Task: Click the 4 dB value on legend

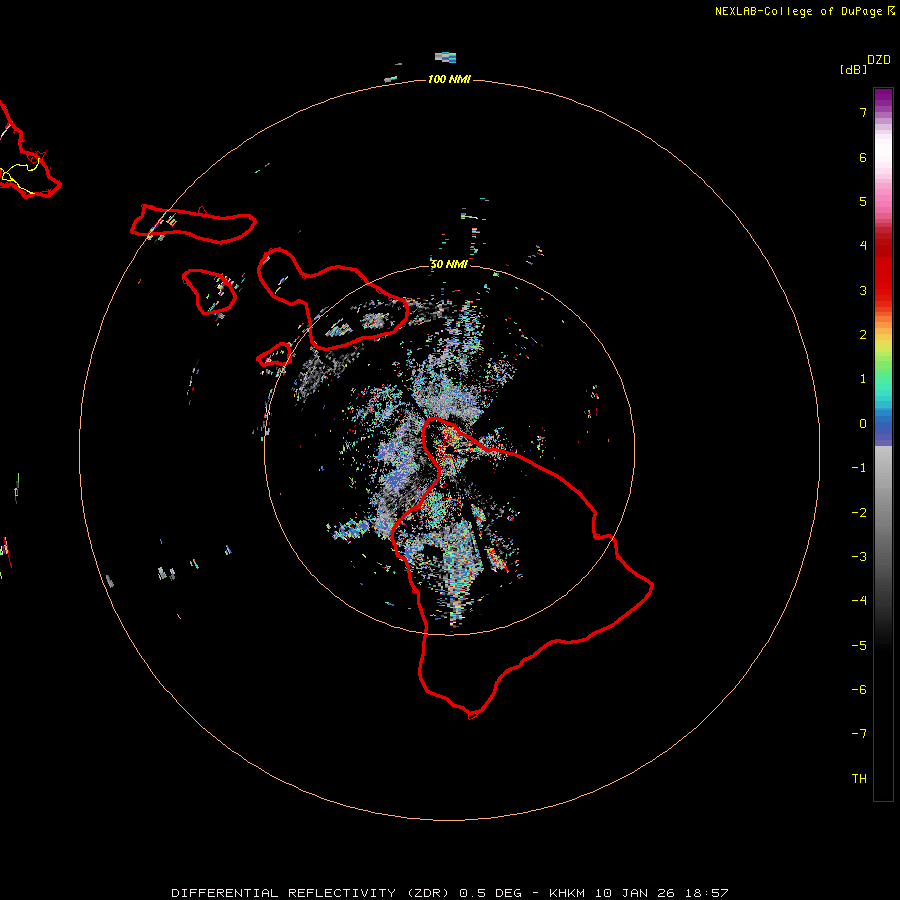Action: click(863, 246)
